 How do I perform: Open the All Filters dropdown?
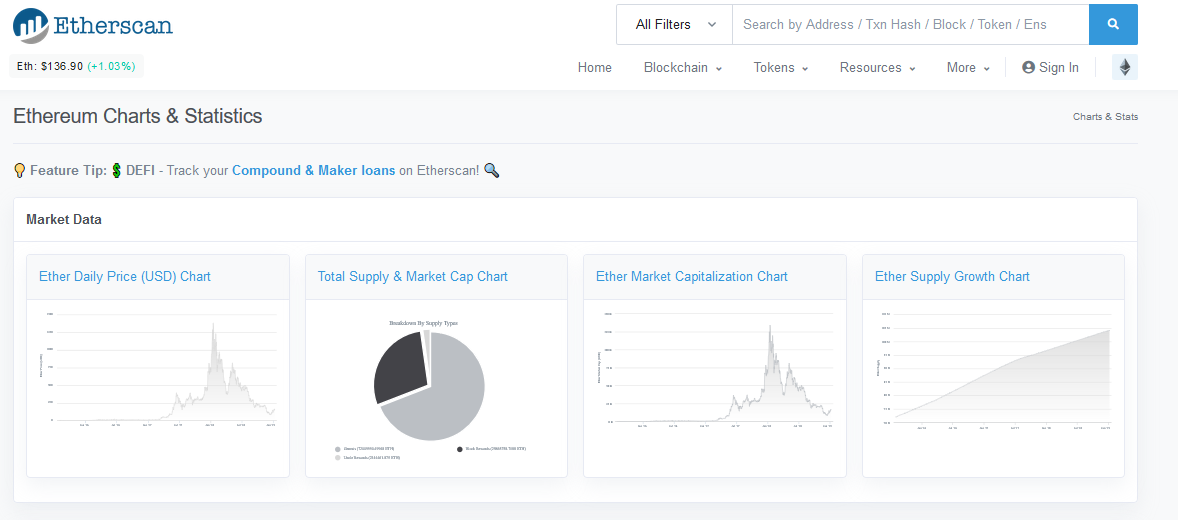pos(675,25)
